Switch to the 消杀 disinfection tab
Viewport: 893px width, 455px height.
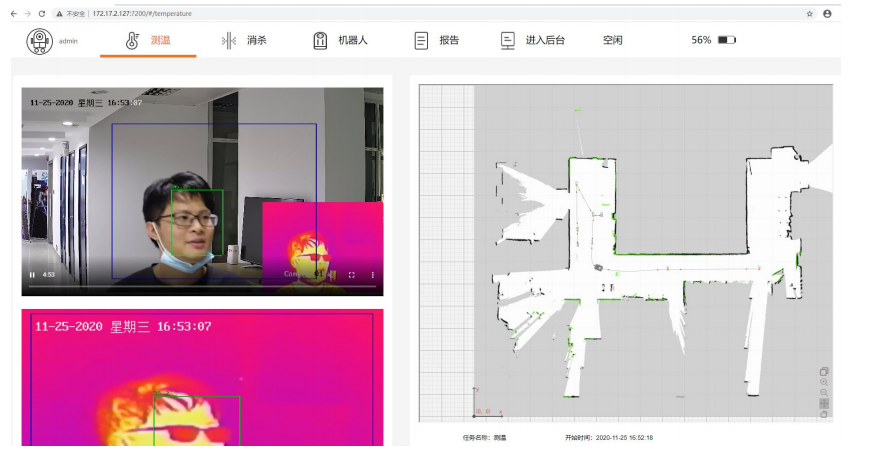246,40
